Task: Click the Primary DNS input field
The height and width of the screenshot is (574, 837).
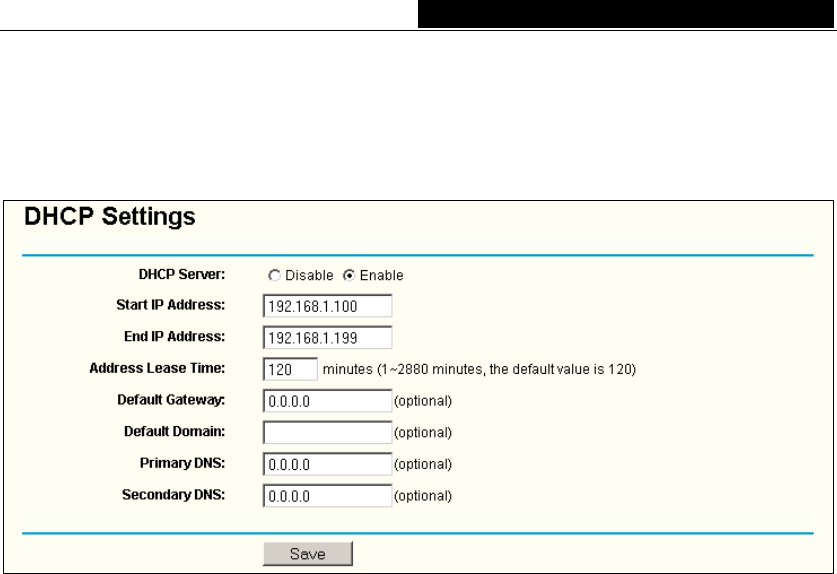Action: click(328, 464)
